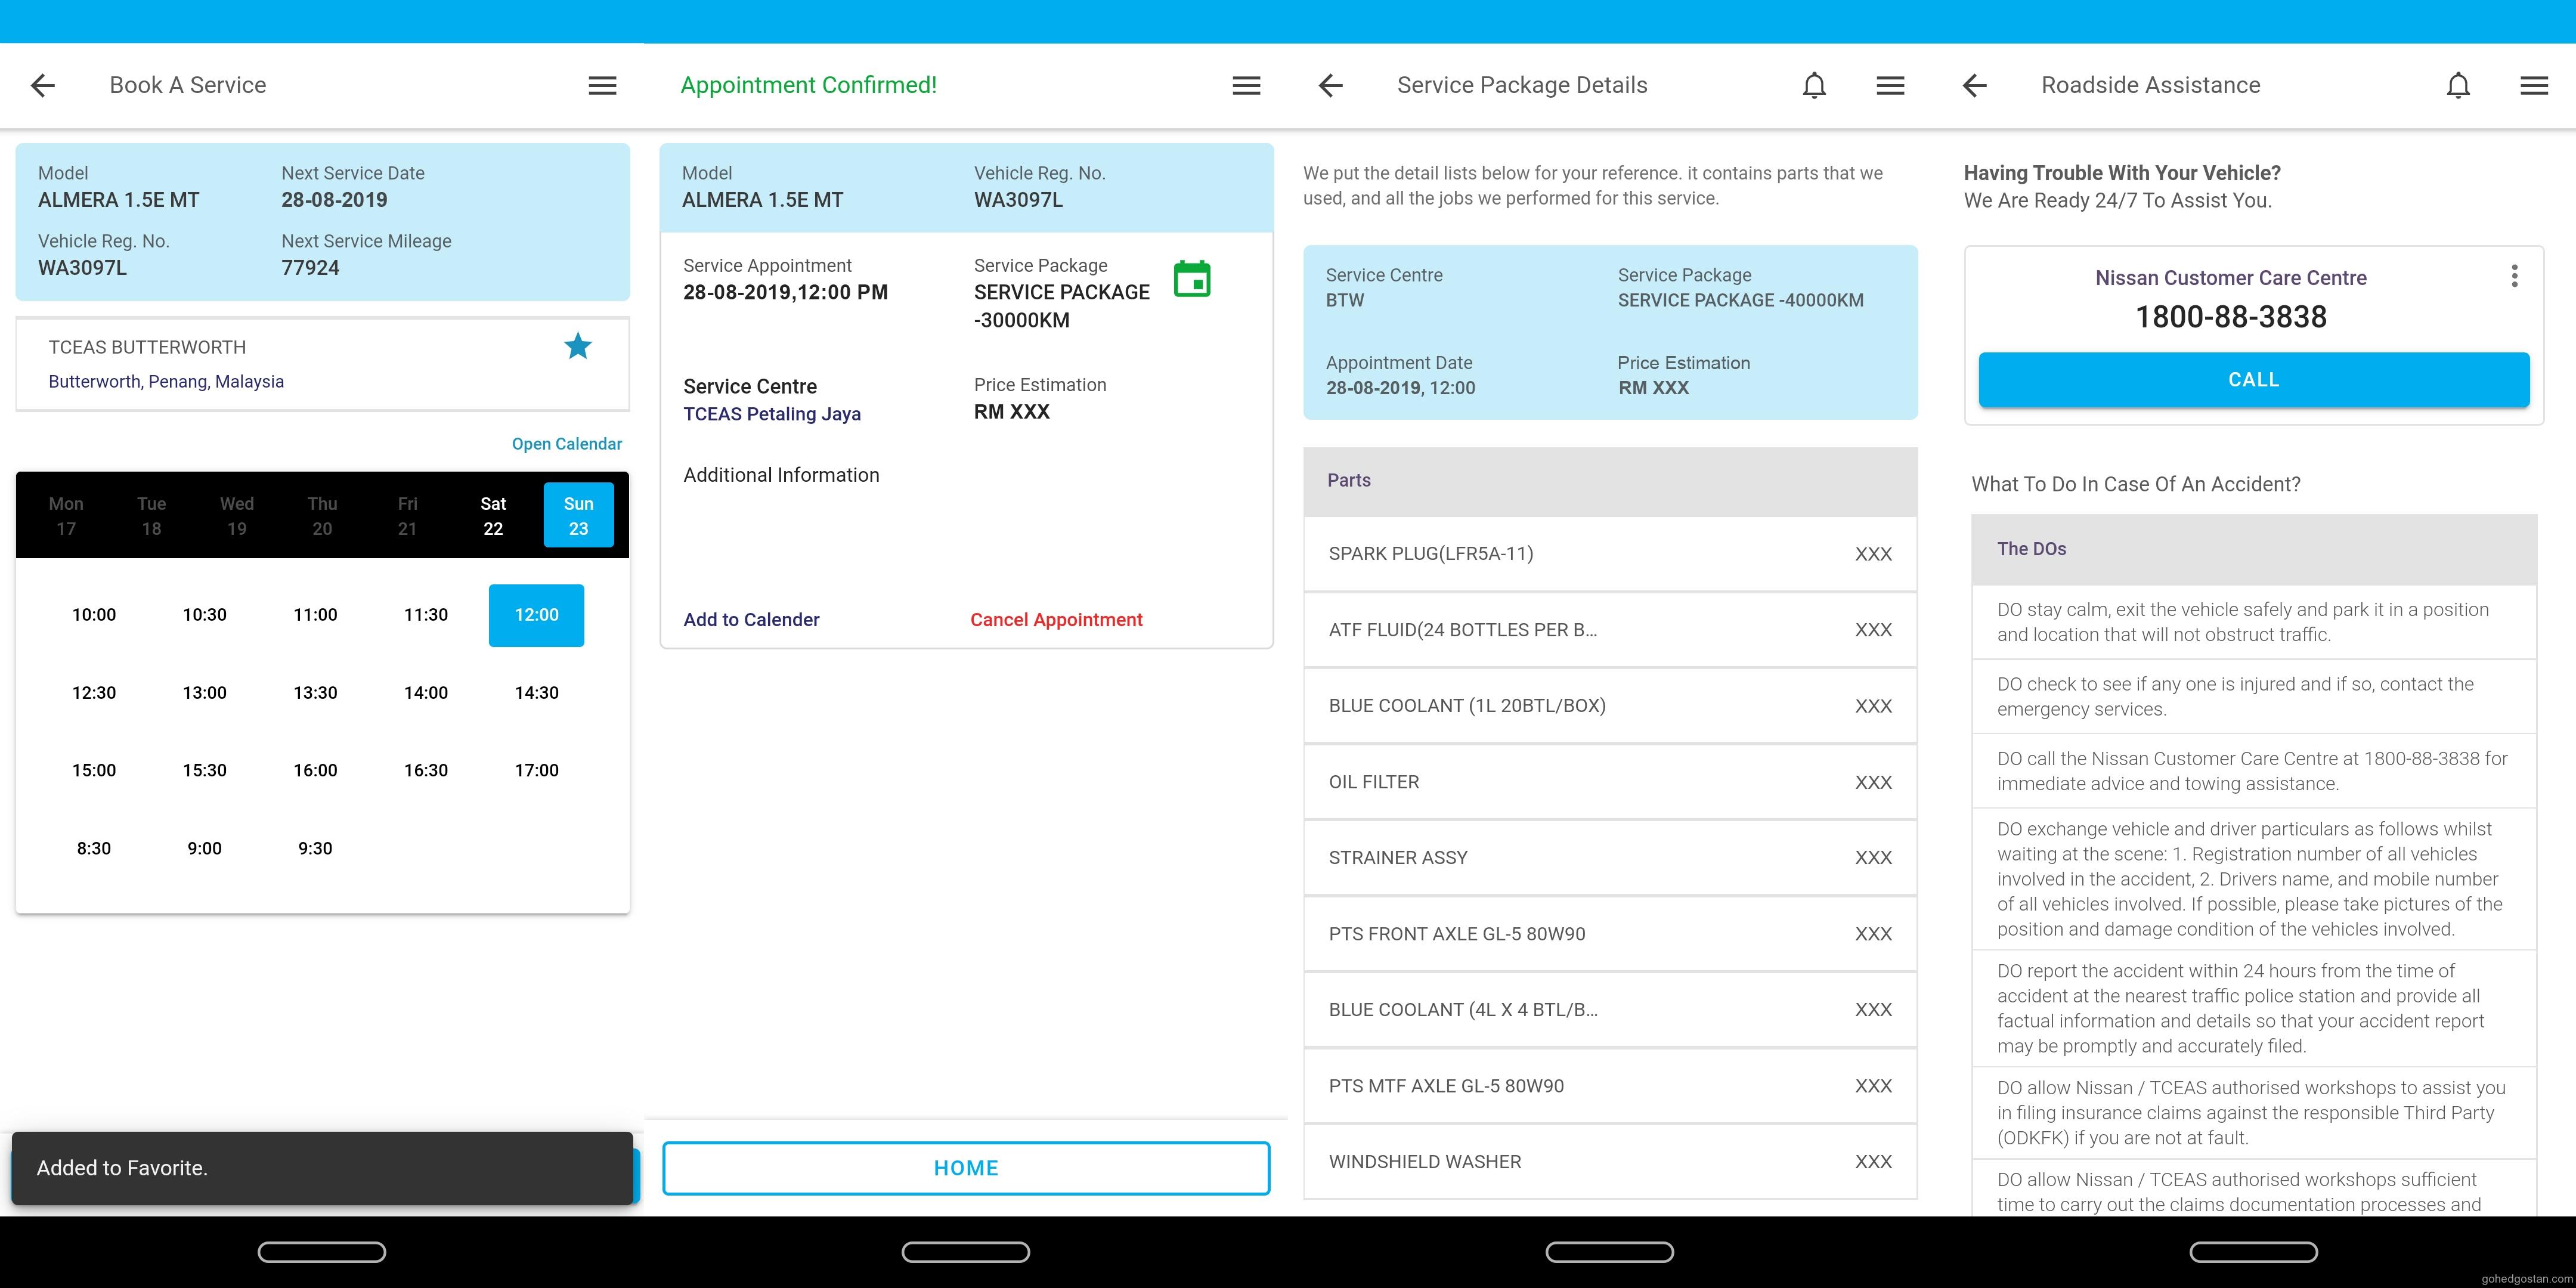Go back from Book A Service screen

[43, 85]
